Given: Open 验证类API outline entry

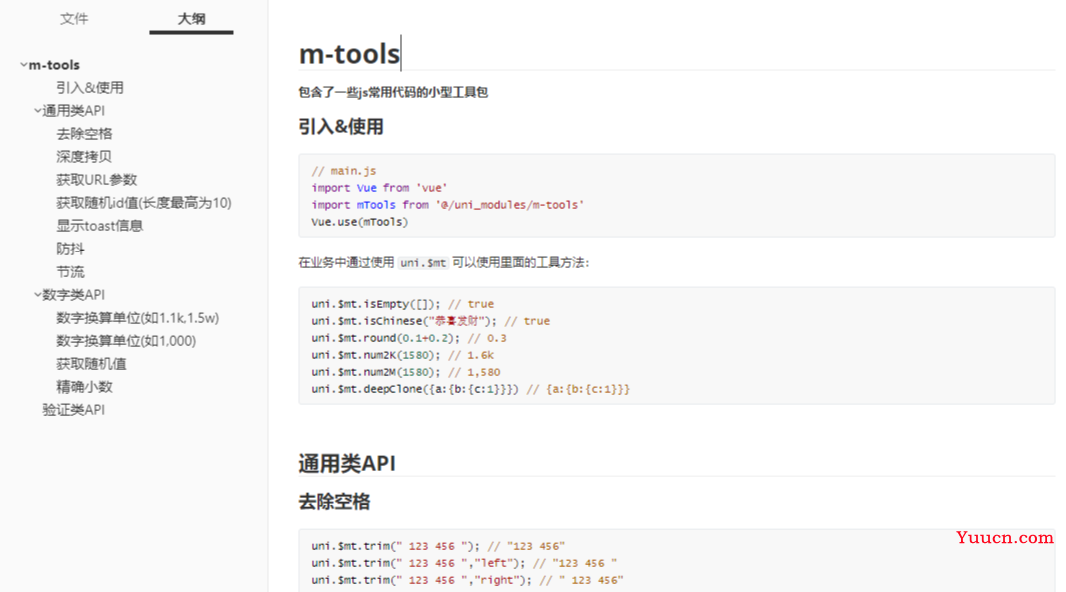Looking at the screenshot, I should [x=73, y=410].
